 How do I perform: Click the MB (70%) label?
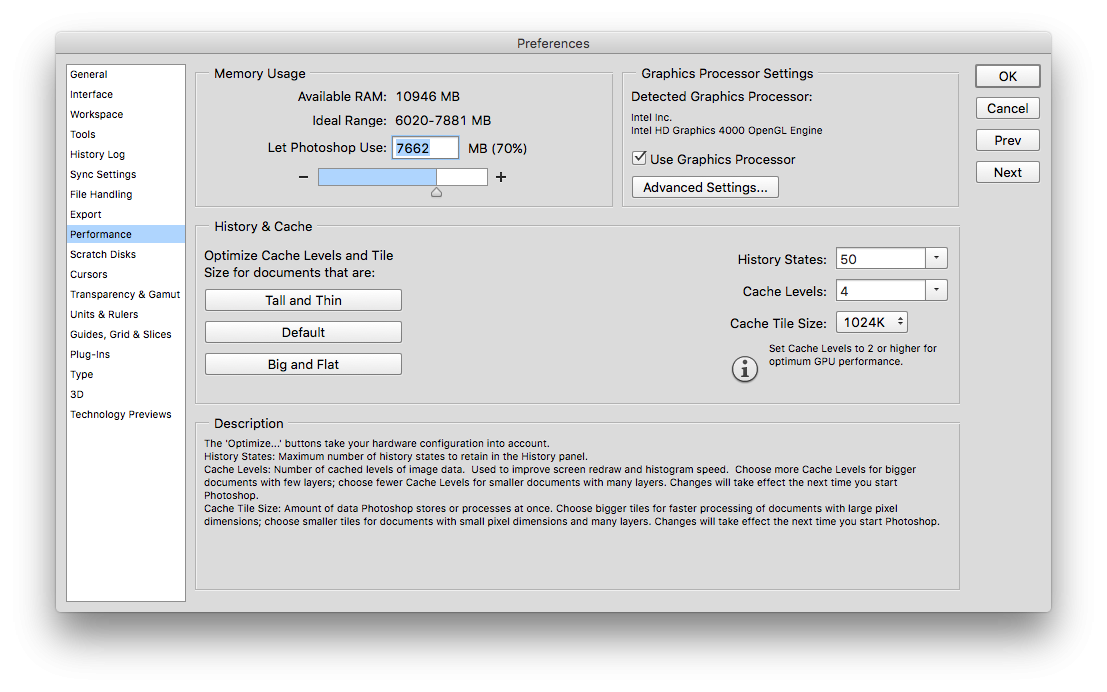[x=498, y=148]
